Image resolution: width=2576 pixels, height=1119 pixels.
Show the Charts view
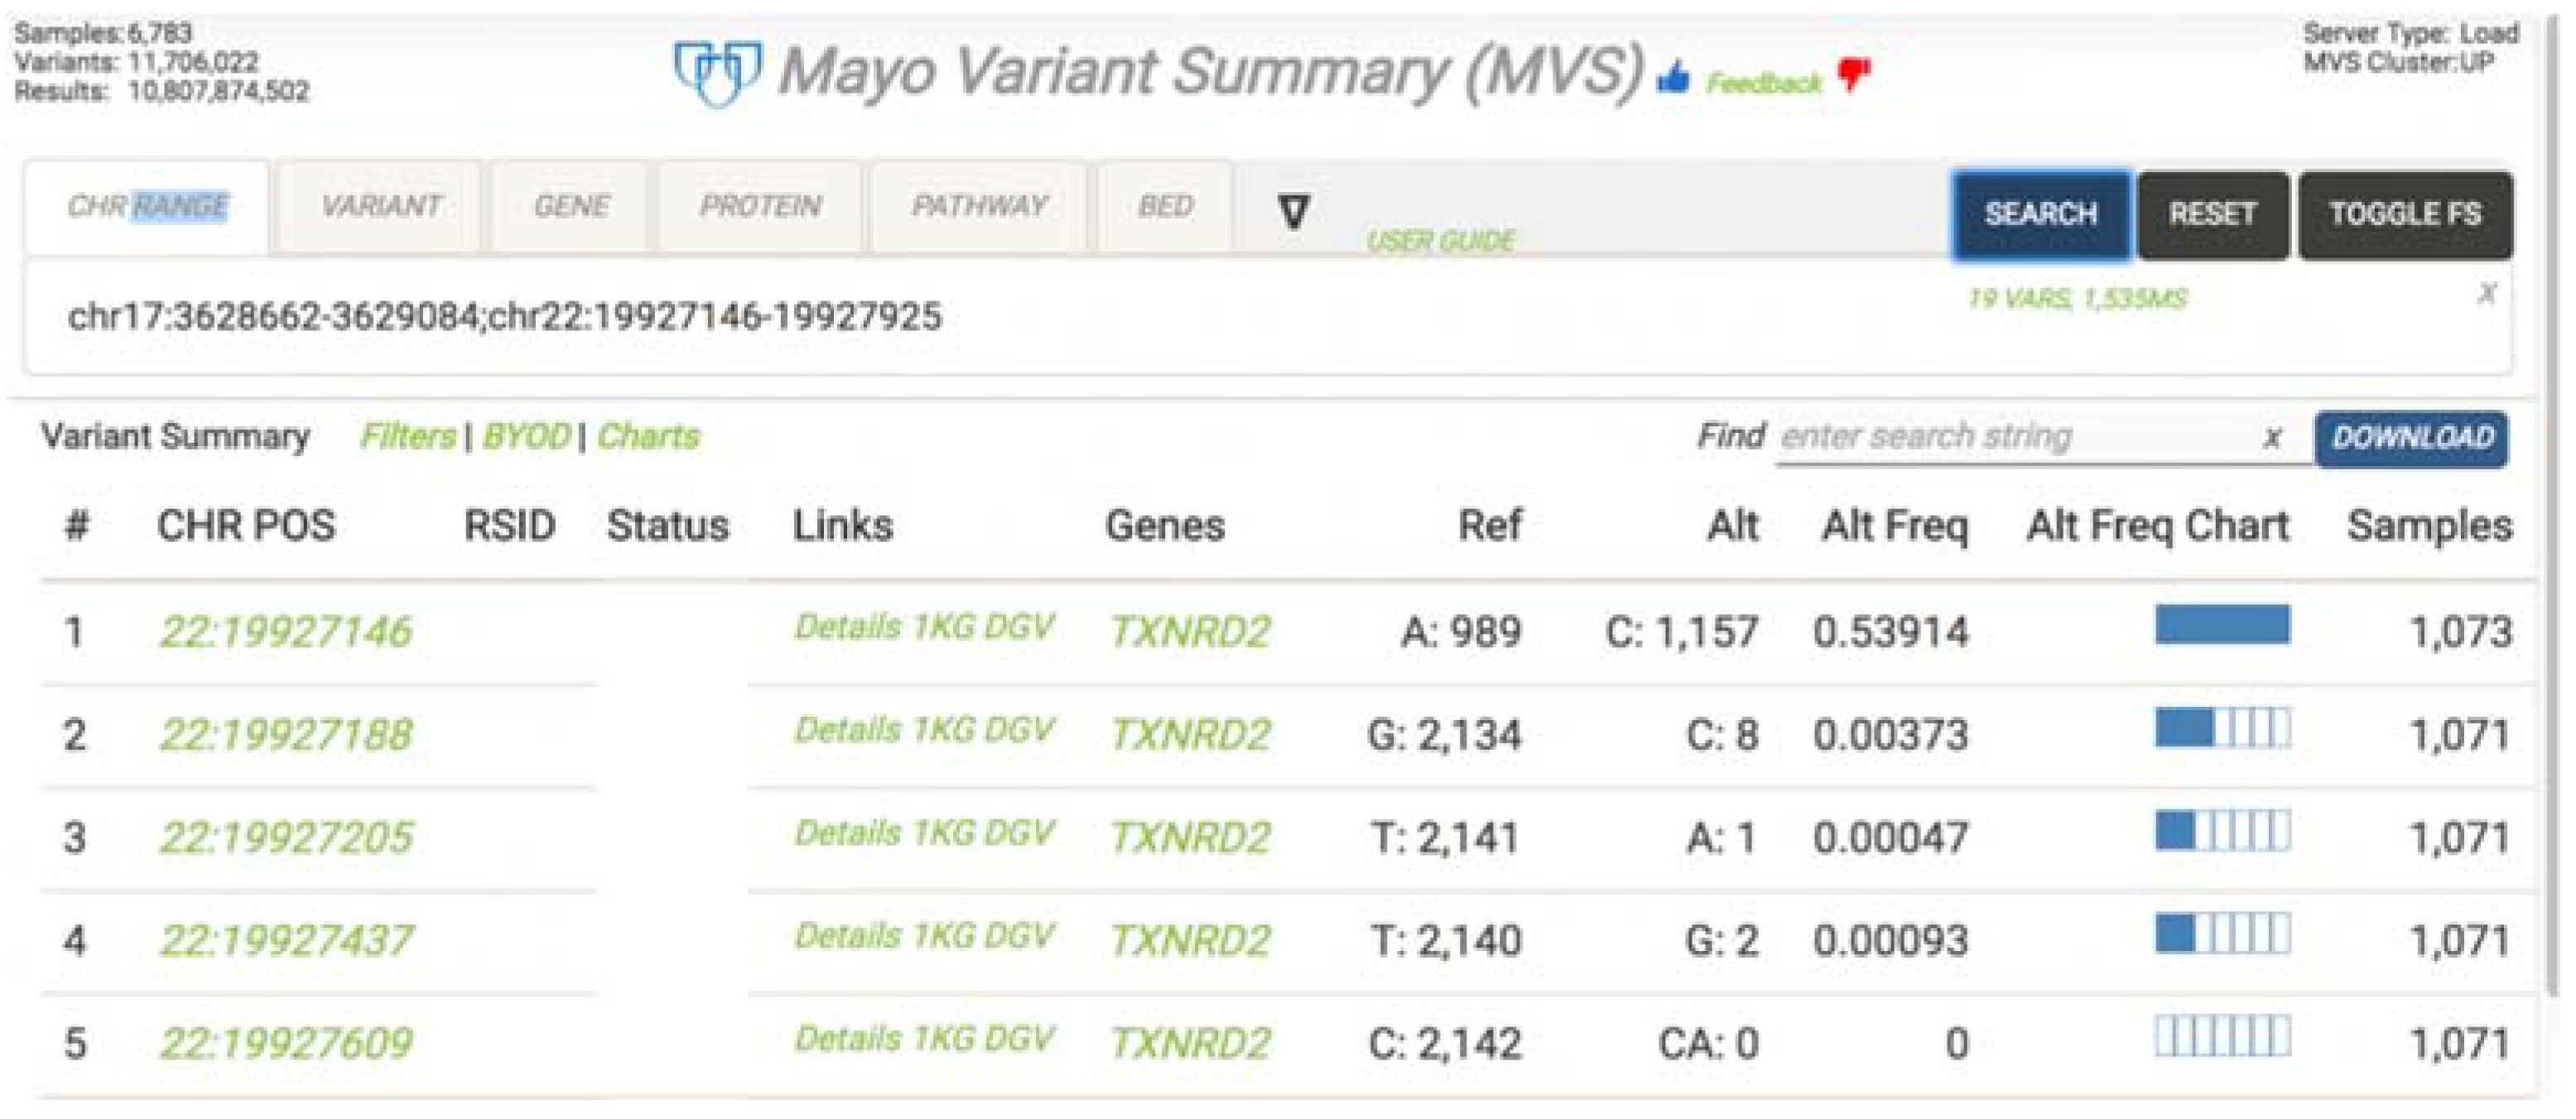[648, 437]
